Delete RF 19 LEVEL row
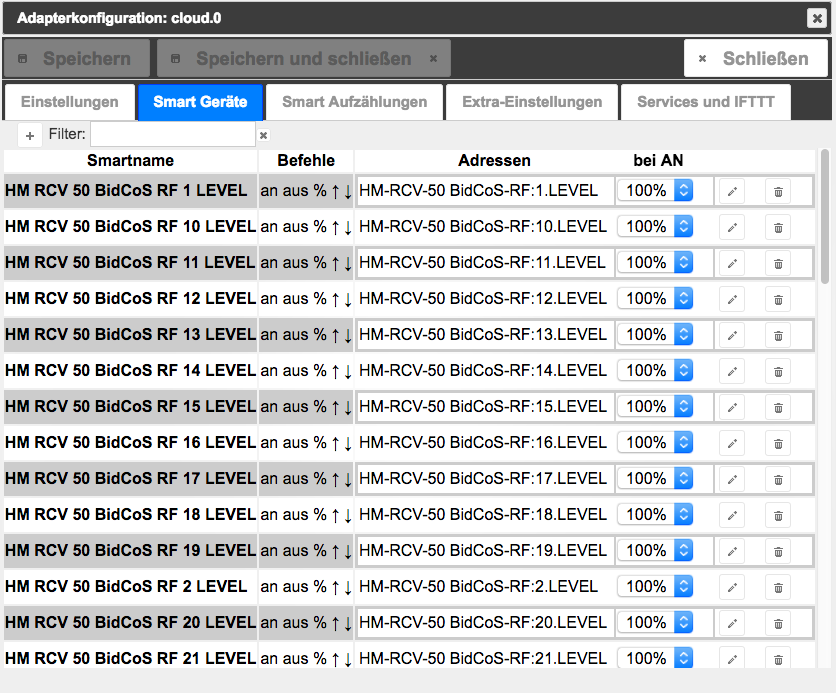The width and height of the screenshot is (836, 693). 778,551
